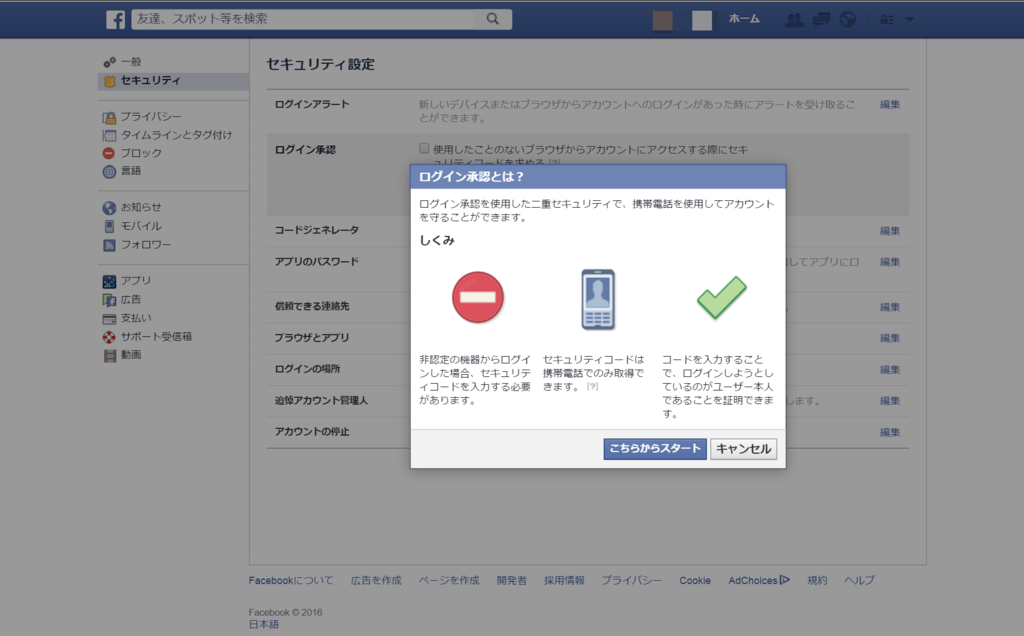
Task: Click the globe icon beside お知らせ
Action: [109, 208]
